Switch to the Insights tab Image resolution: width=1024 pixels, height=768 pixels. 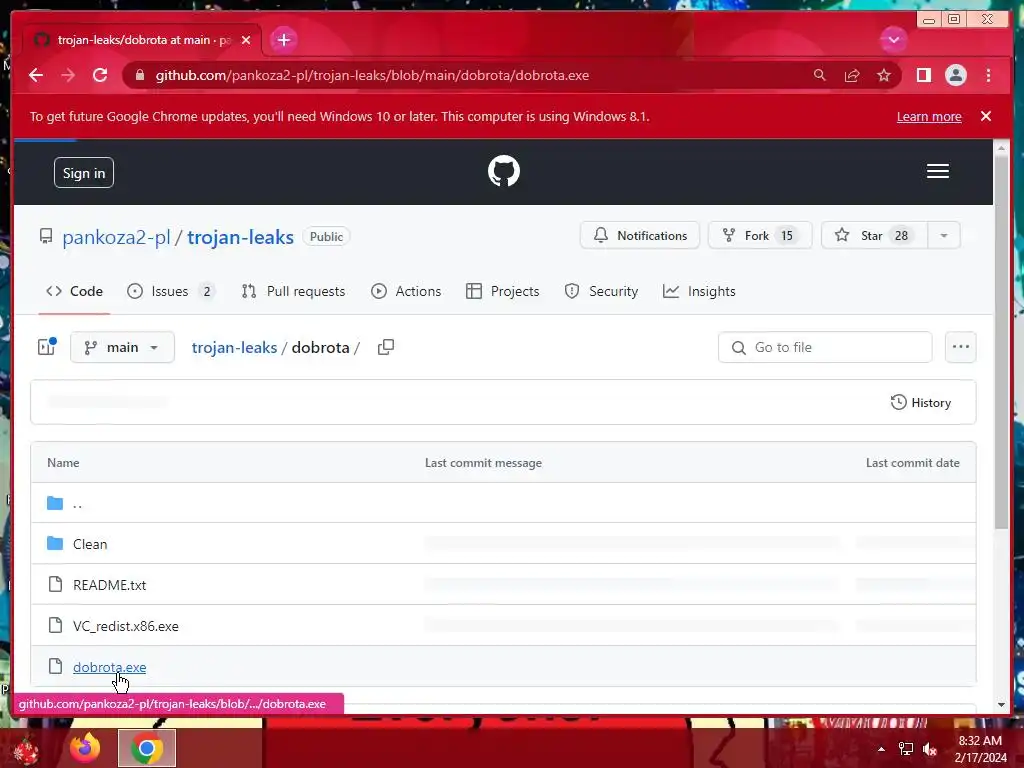pos(699,291)
